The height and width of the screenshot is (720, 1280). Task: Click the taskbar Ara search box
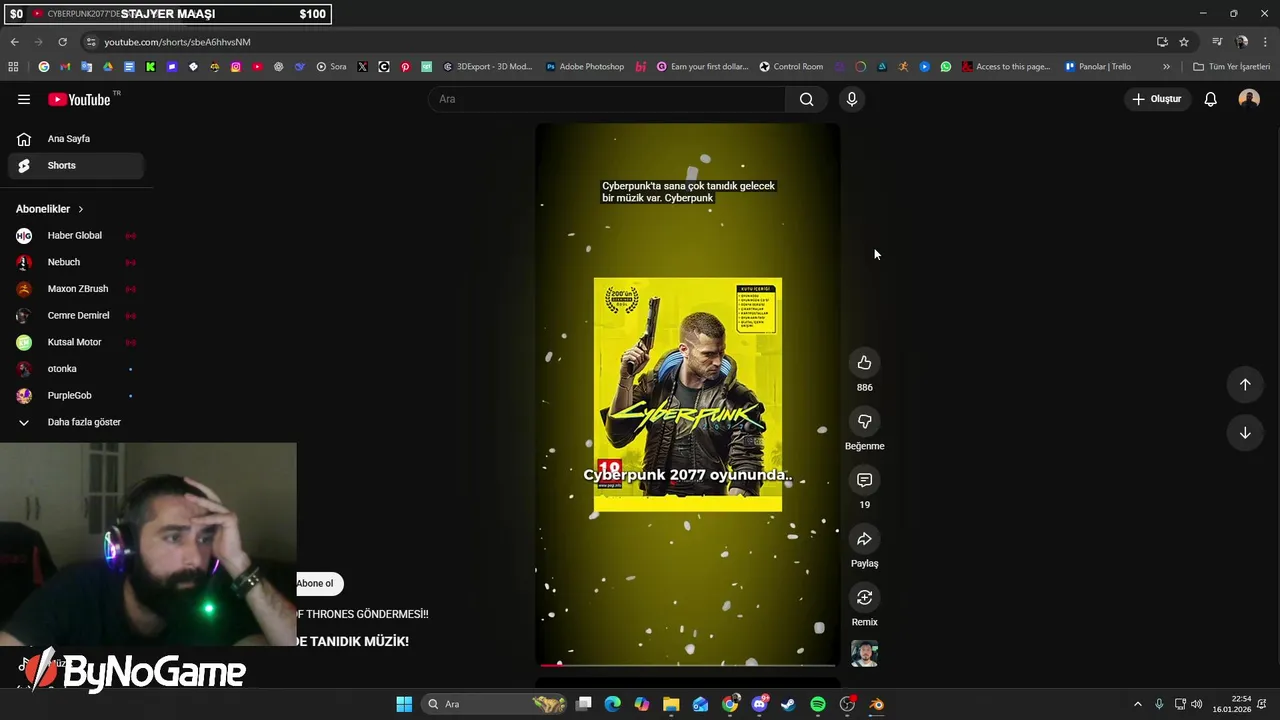(496, 704)
